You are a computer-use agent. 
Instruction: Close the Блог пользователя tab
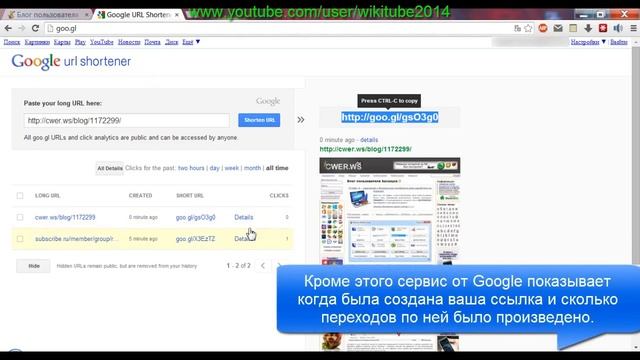87,15
